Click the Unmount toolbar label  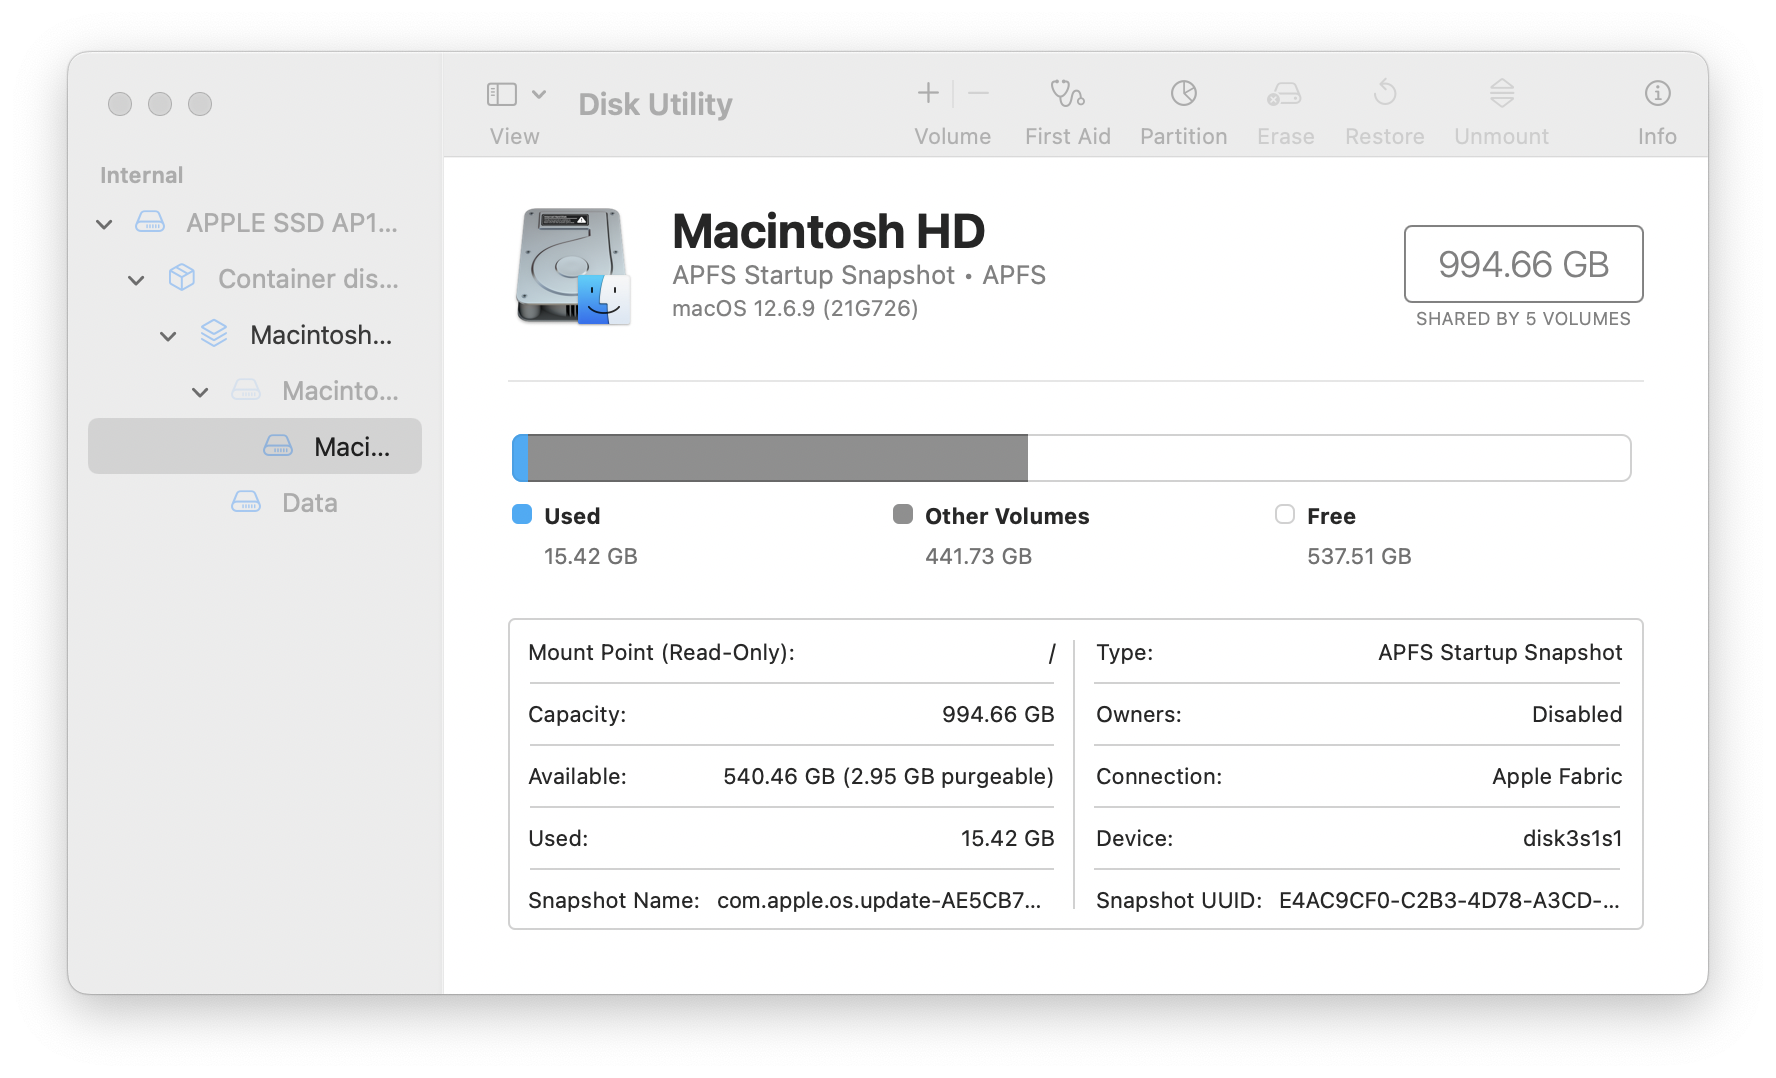click(1502, 136)
